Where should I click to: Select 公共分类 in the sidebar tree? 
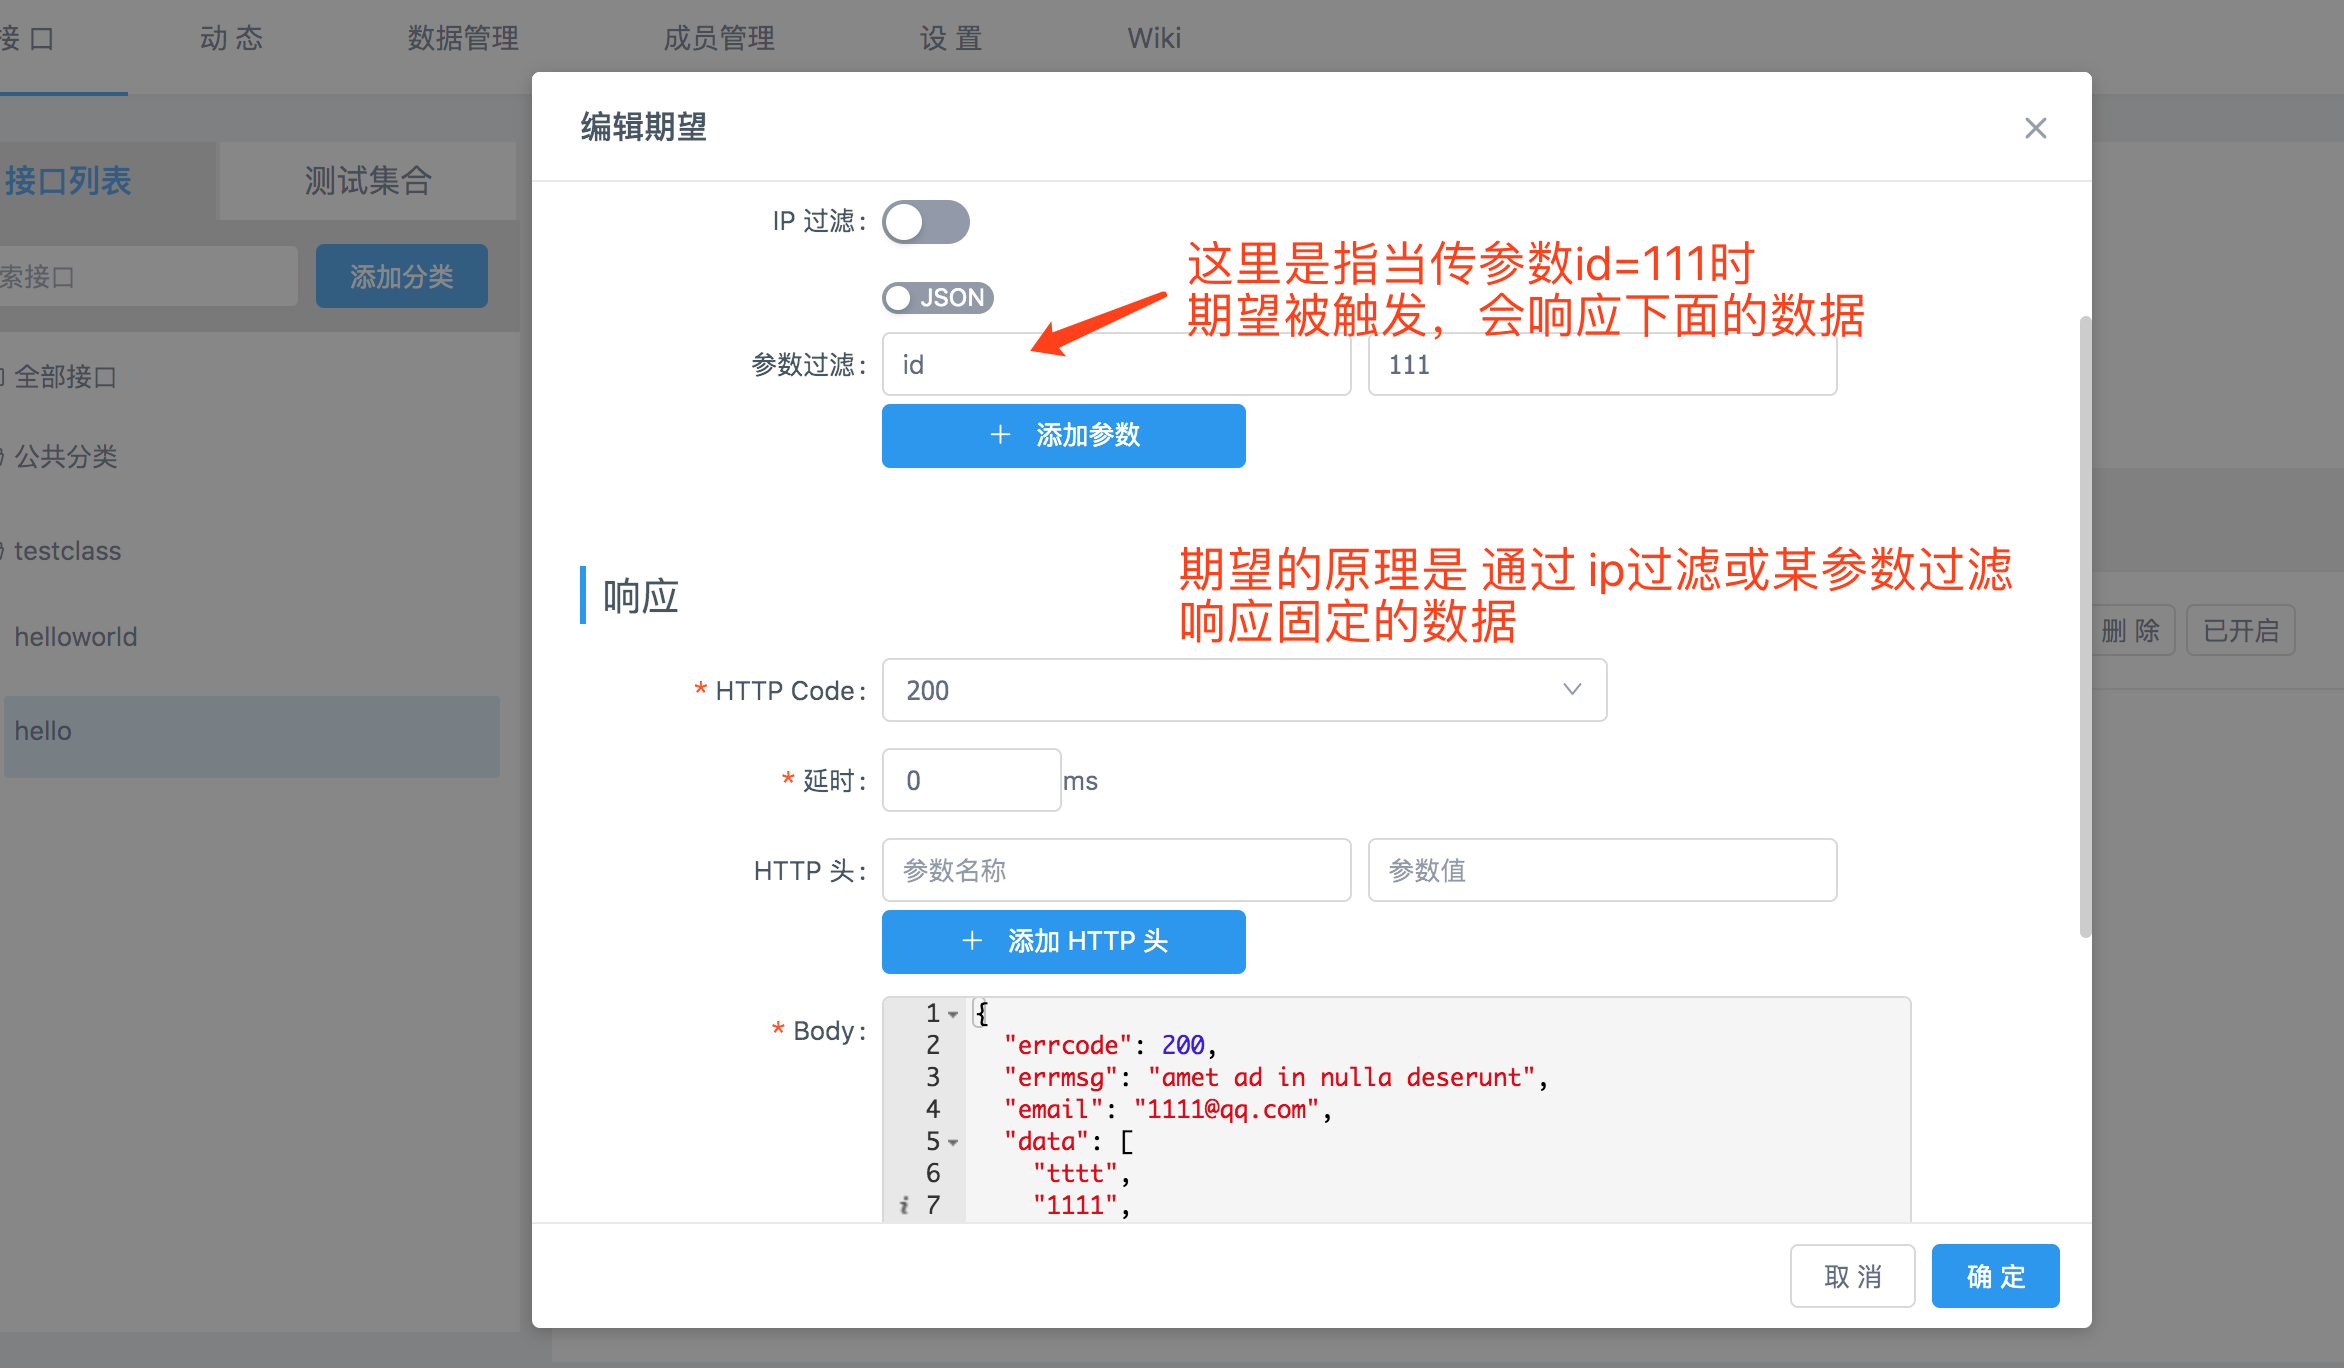coord(66,457)
